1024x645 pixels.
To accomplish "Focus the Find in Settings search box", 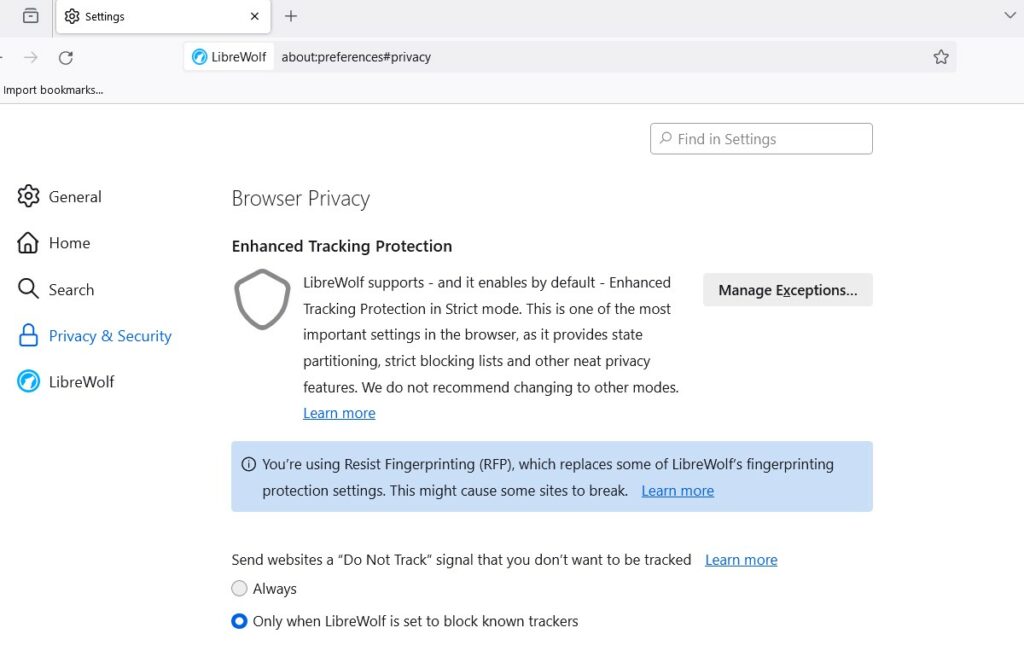I will (x=761, y=139).
